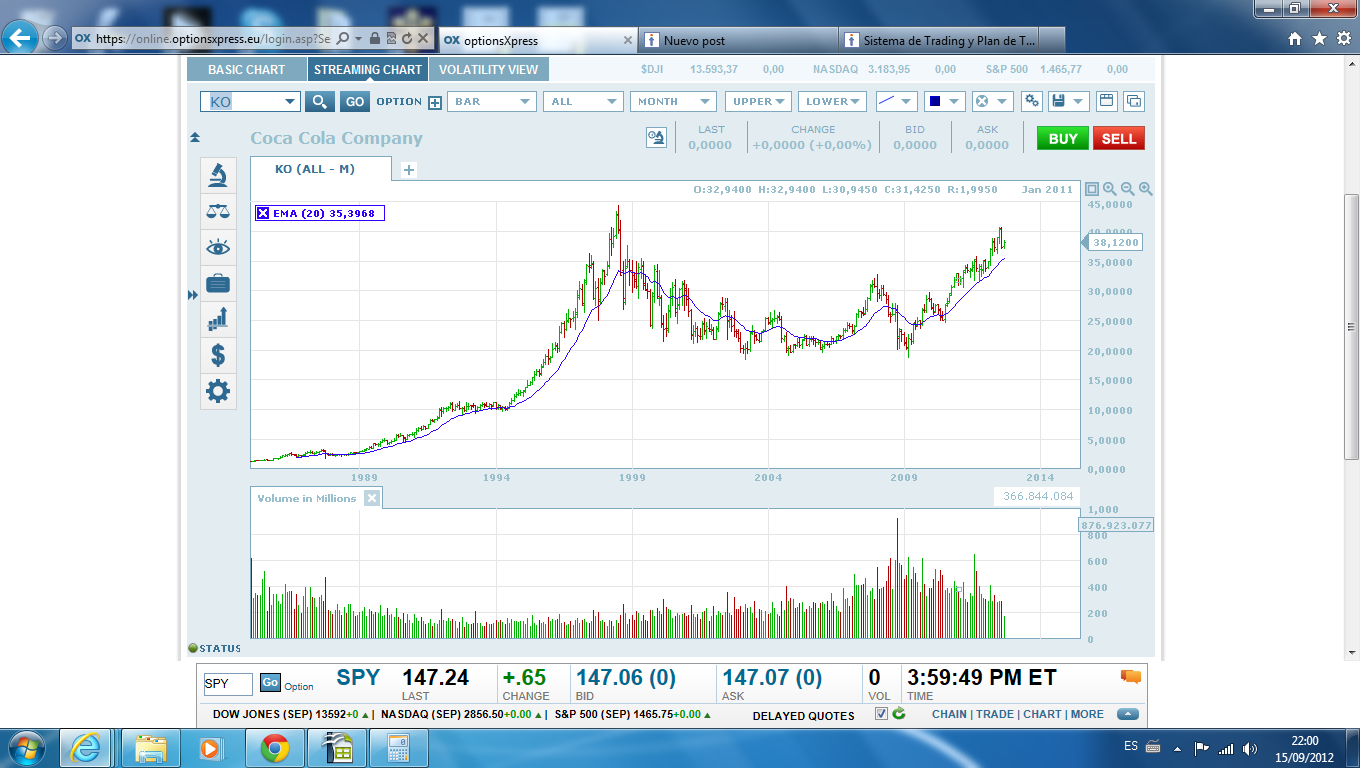Open the blue color swatch dropdown
The width and height of the screenshot is (1360, 768).
945,101
